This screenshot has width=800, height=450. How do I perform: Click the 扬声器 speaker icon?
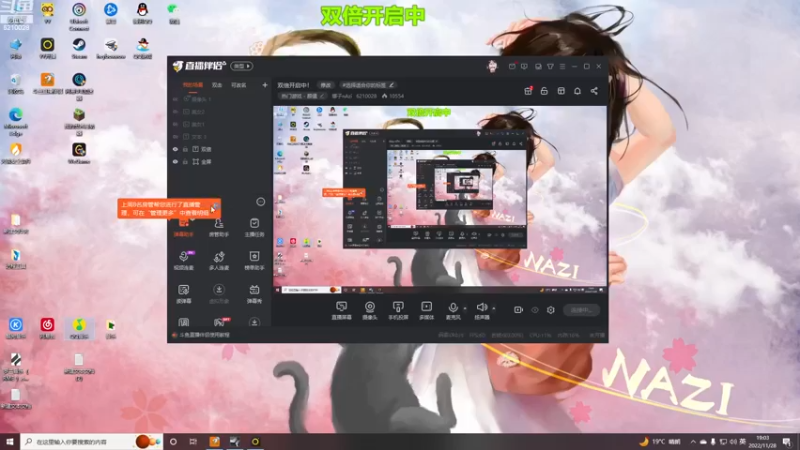click(482, 307)
